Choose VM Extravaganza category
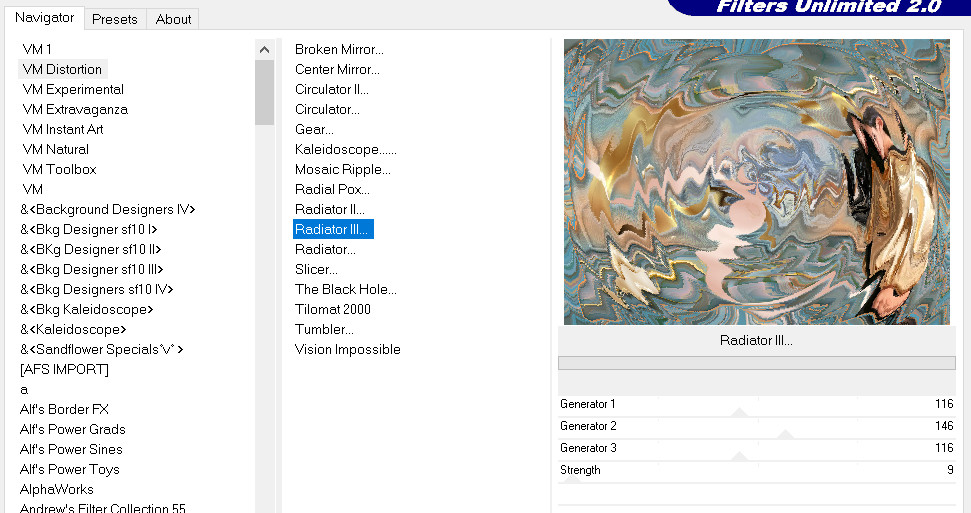The image size is (971, 513). click(x=75, y=109)
